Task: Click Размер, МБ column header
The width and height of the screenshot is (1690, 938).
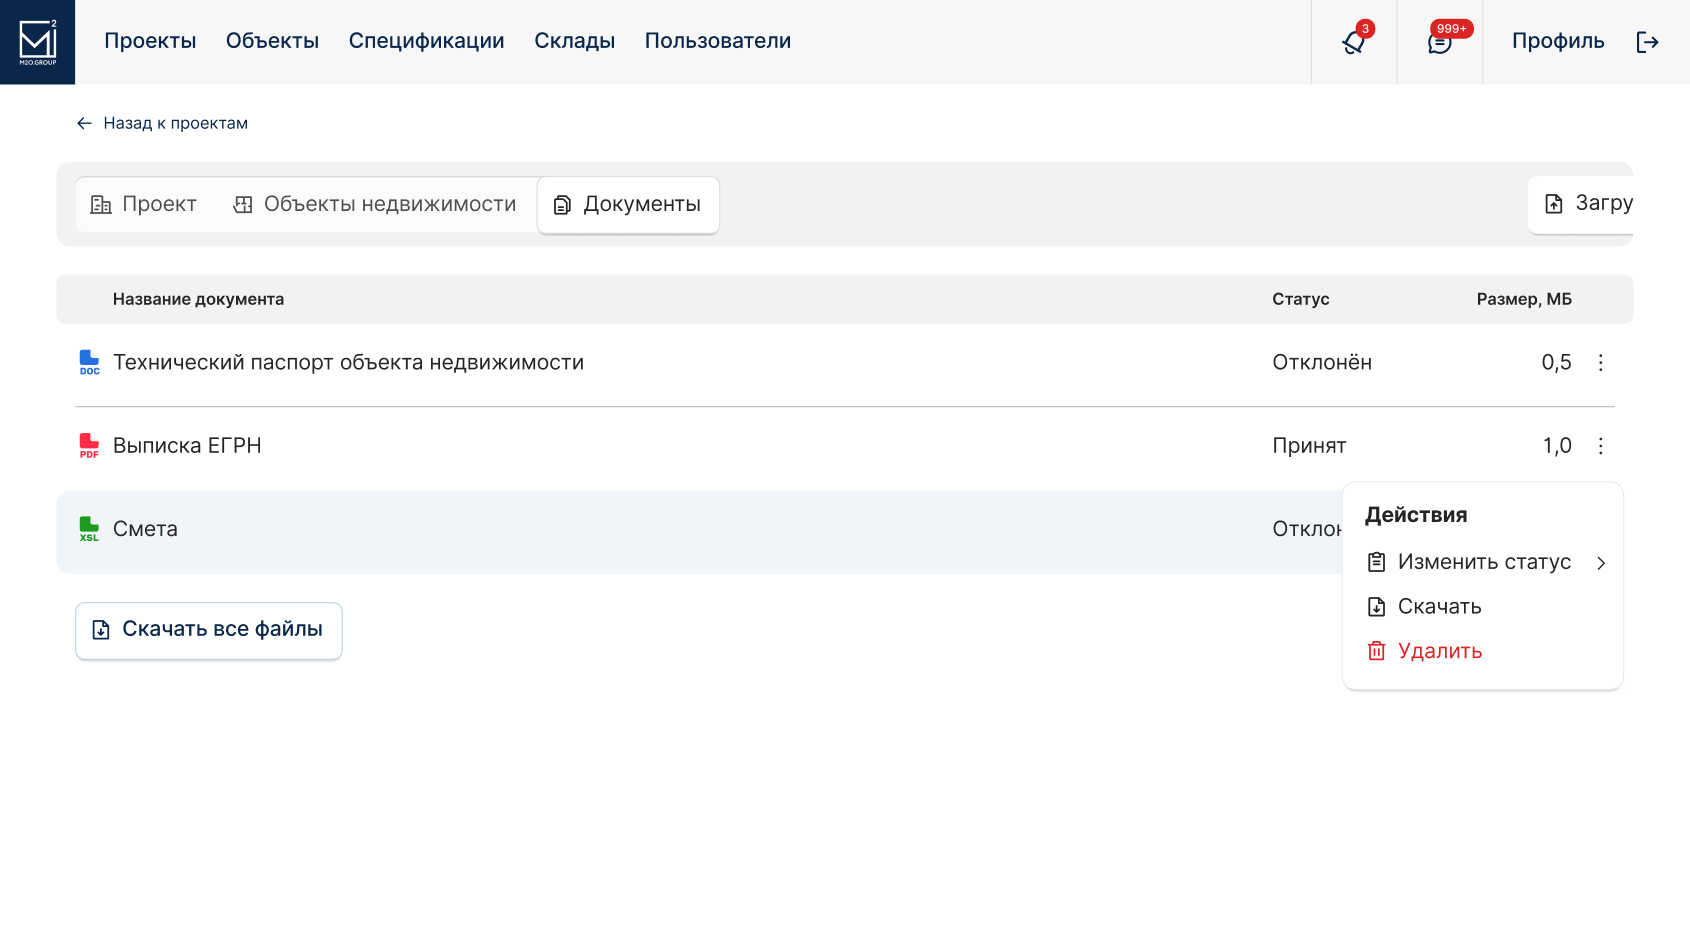Action: coord(1524,299)
